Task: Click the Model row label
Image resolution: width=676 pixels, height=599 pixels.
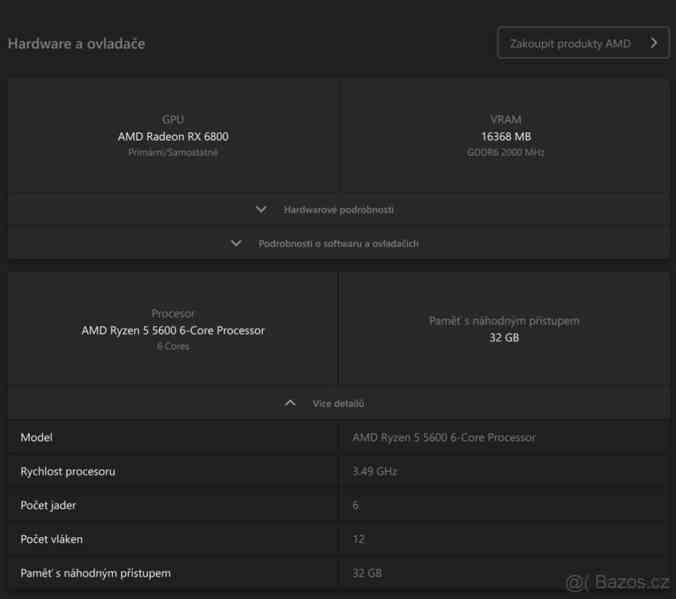Action: (x=37, y=438)
